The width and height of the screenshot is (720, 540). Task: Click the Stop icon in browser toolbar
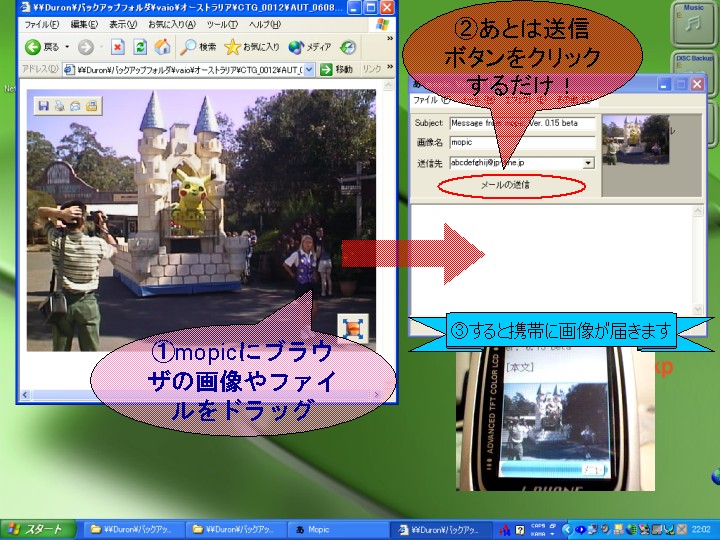point(117,47)
